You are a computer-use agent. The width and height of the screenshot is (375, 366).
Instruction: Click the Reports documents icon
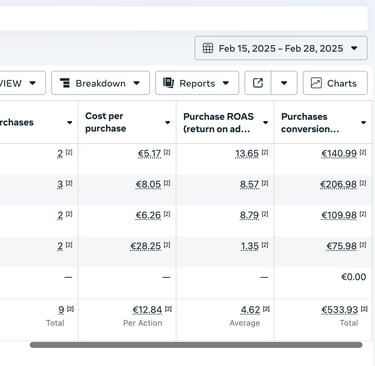click(x=168, y=83)
